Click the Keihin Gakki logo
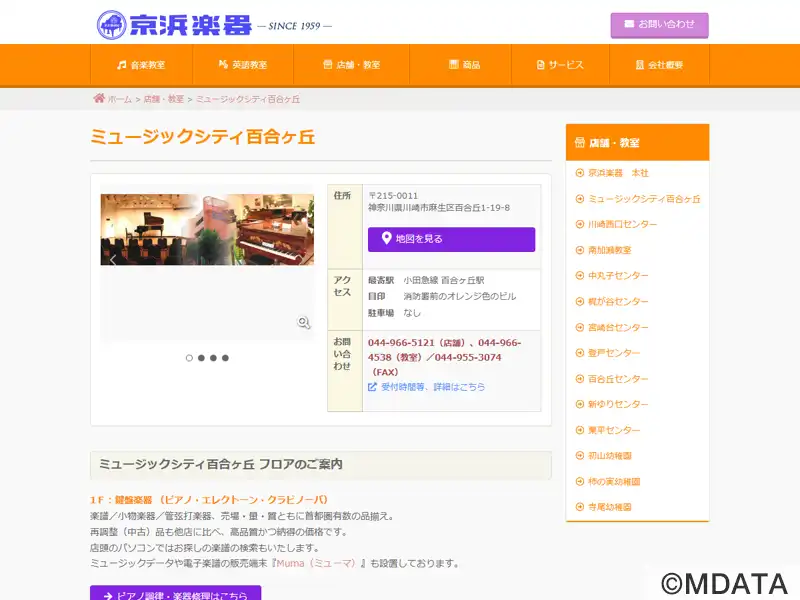Image resolution: width=800 pixels, height=600 pixels. tap(174, 24)
